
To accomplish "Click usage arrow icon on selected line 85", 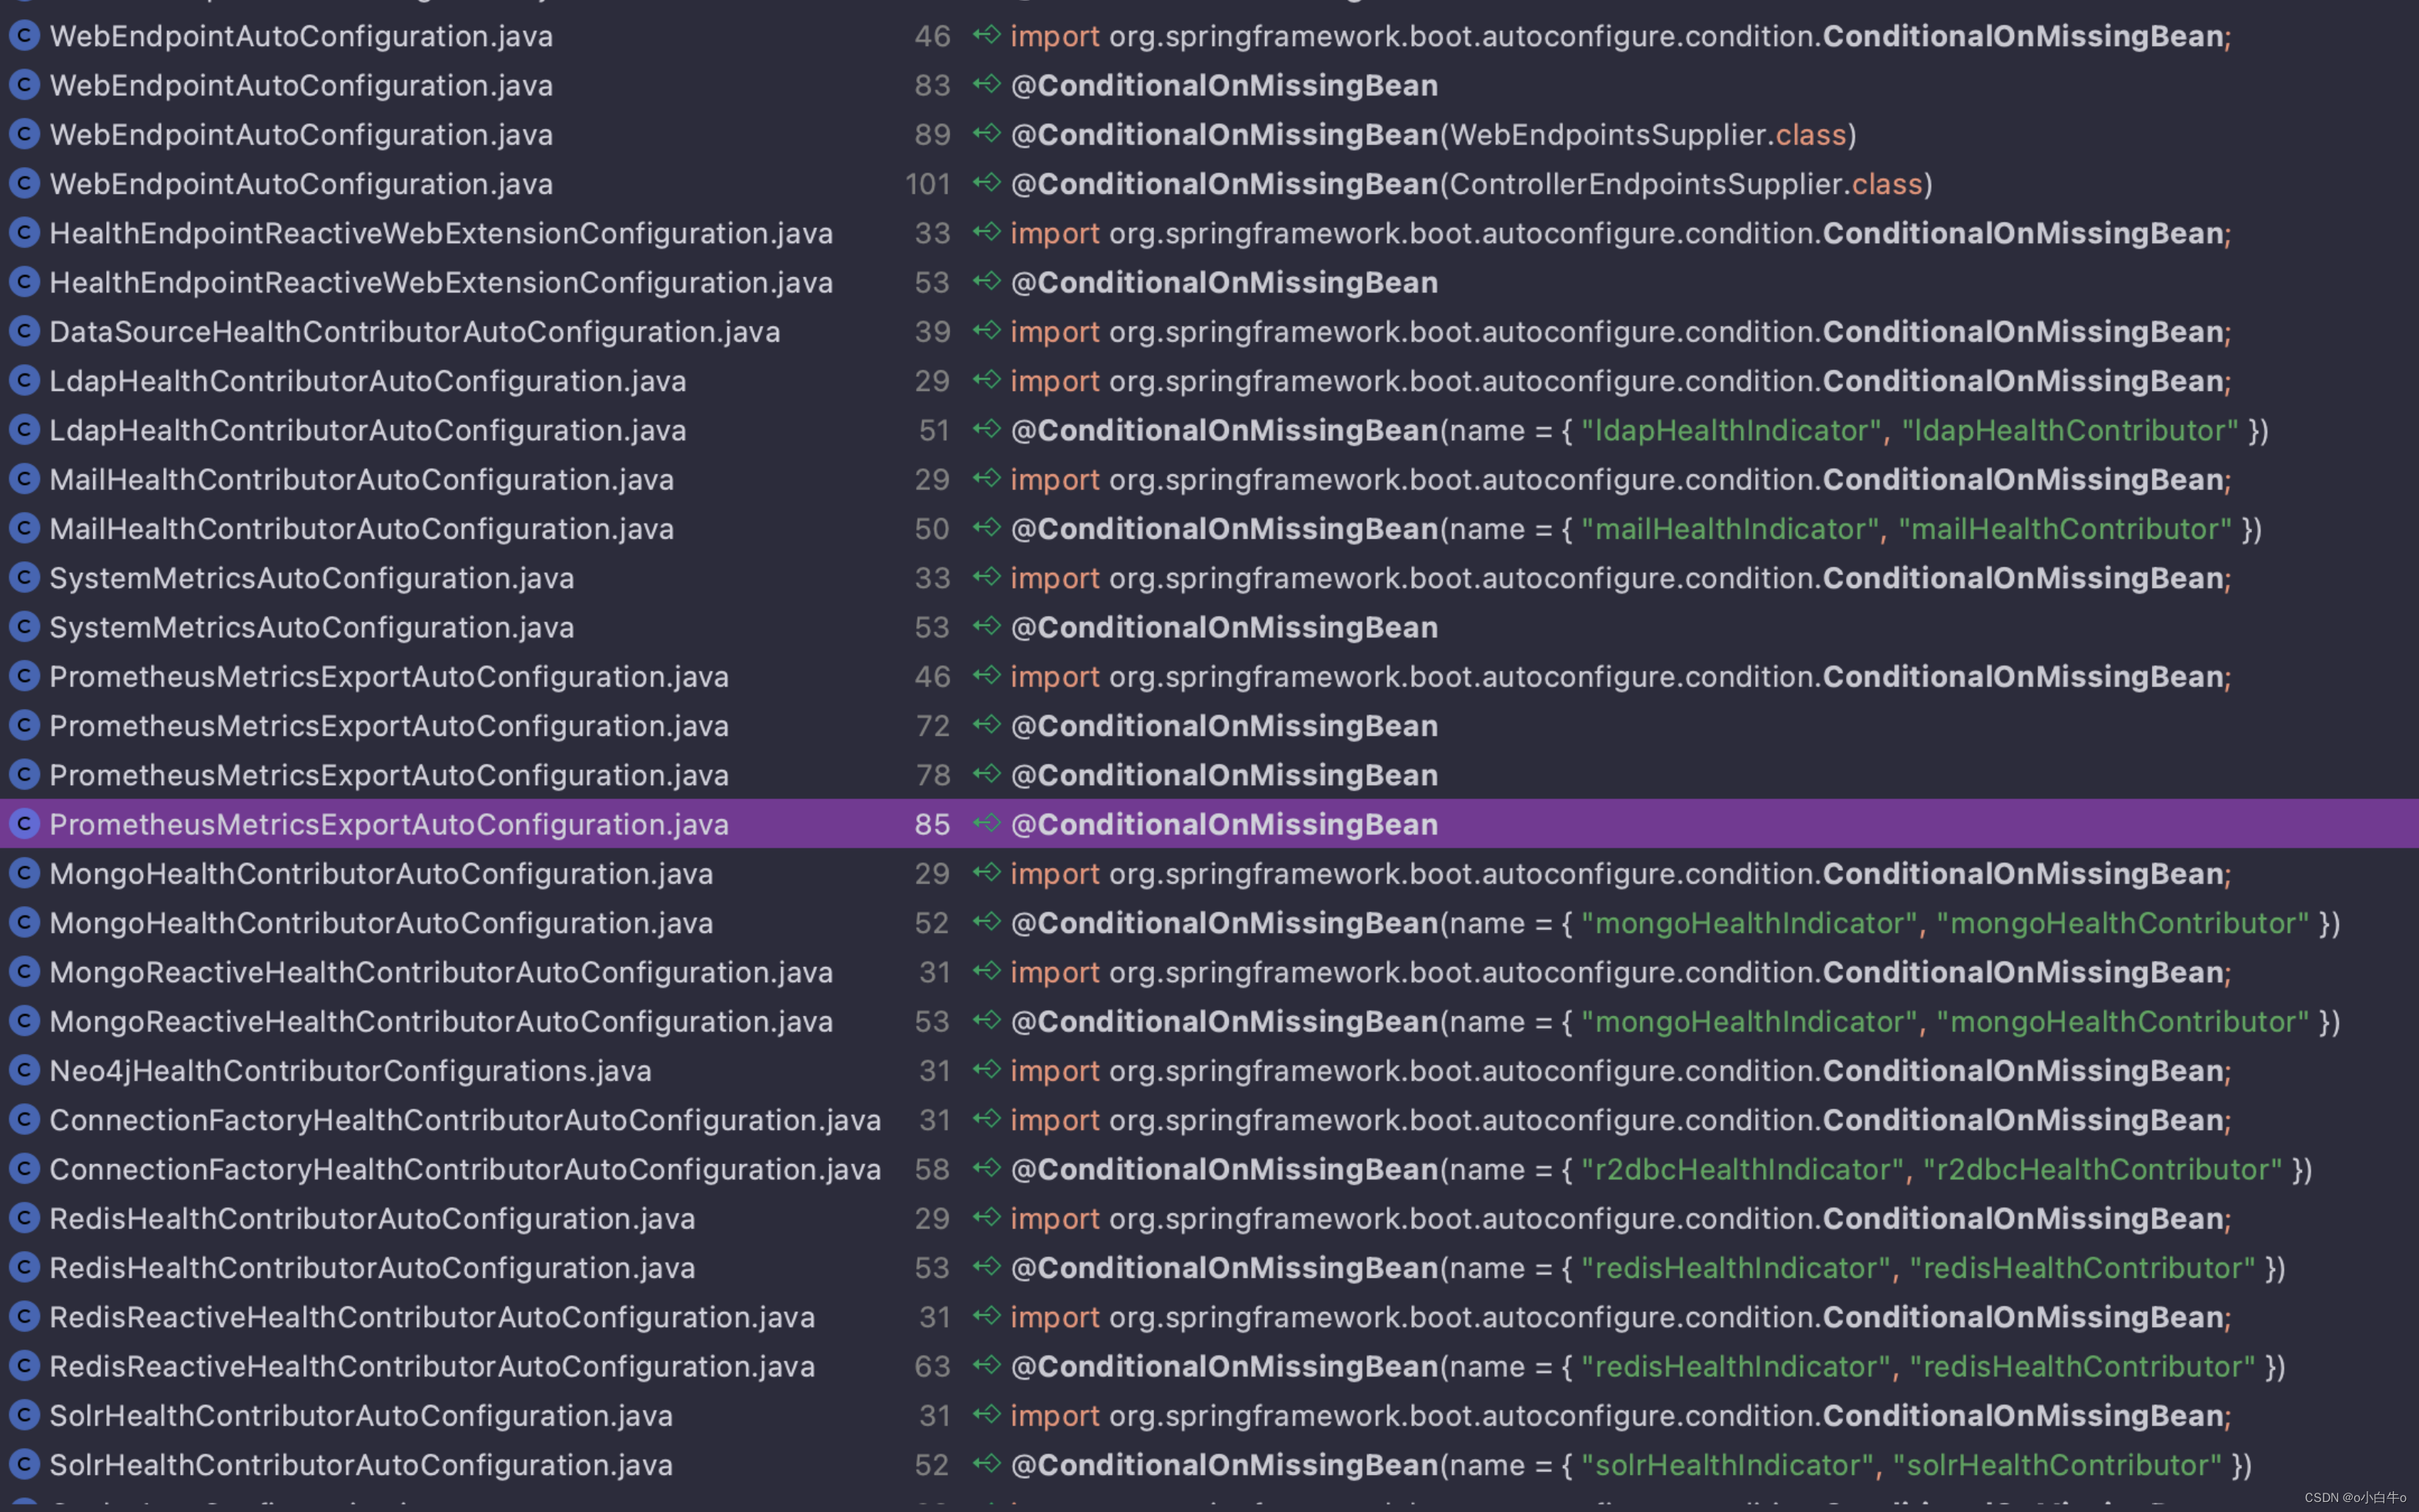I will [986, 823].
